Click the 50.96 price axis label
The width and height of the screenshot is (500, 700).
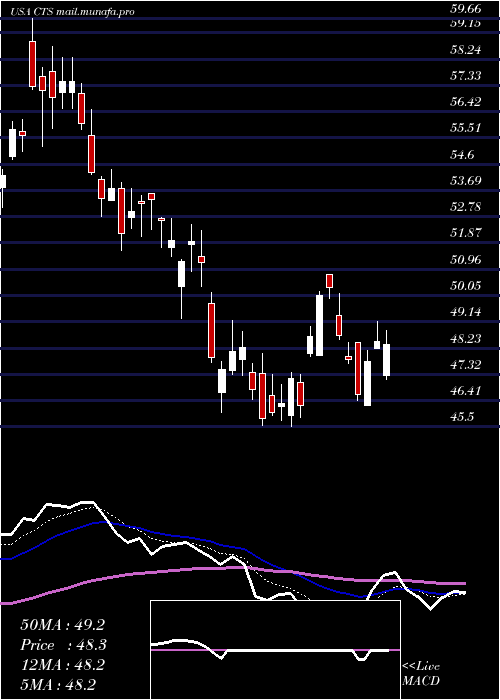[x=466, y=259]
